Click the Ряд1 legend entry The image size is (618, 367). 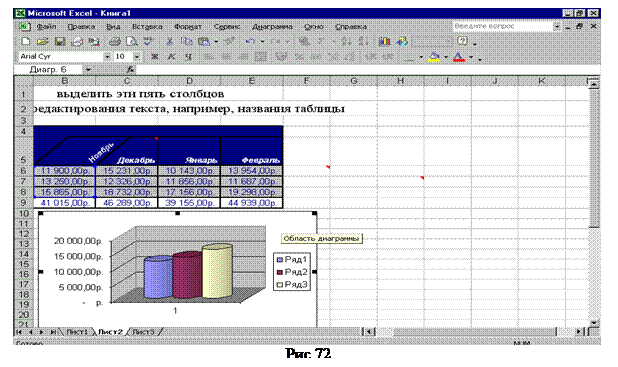pos(292,259)
